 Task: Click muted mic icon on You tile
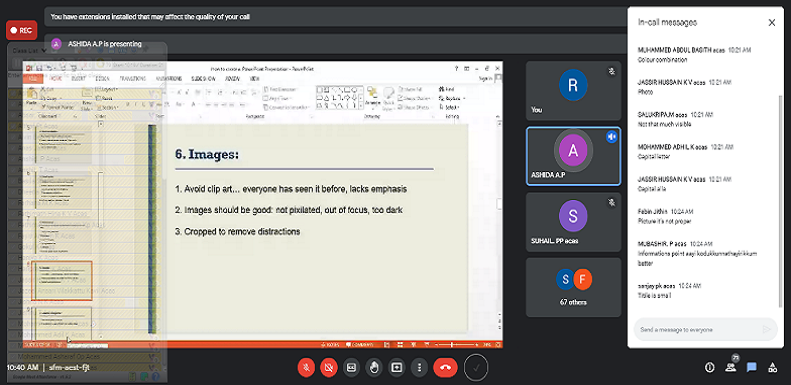[x=611, y=72]
